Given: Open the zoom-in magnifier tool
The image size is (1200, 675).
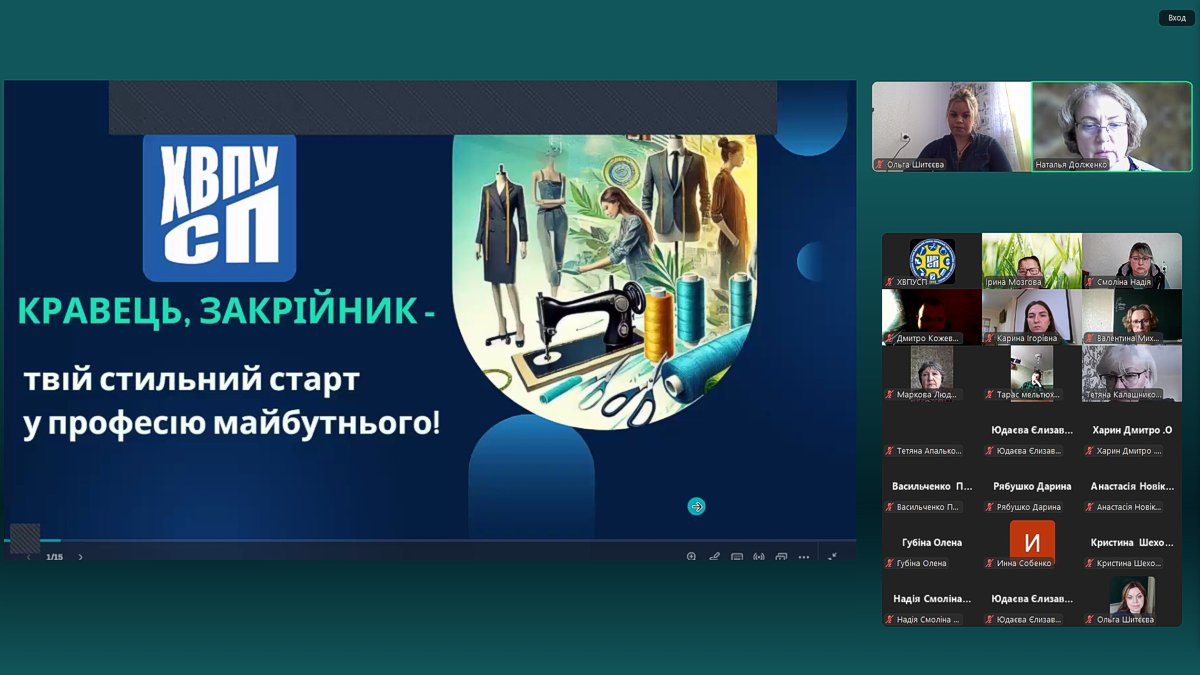Looking at the screenshot, I should 691,557.
